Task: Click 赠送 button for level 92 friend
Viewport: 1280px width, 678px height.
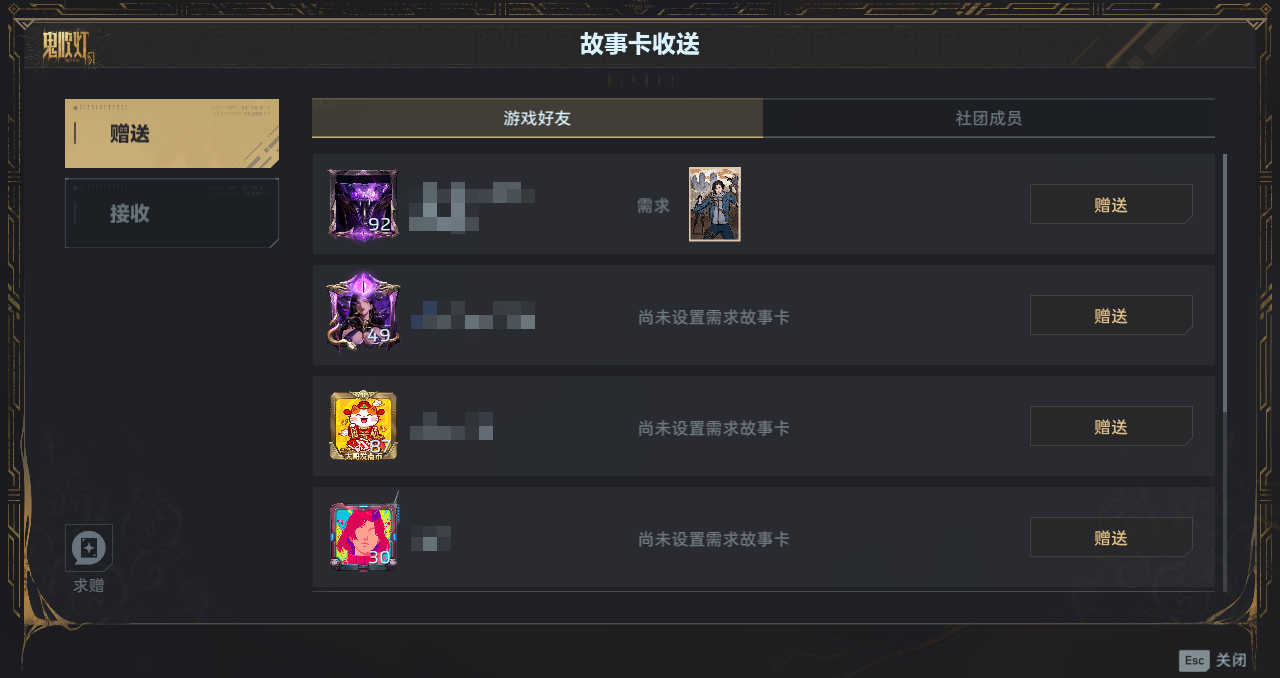Action: [x=1111, y=204]
